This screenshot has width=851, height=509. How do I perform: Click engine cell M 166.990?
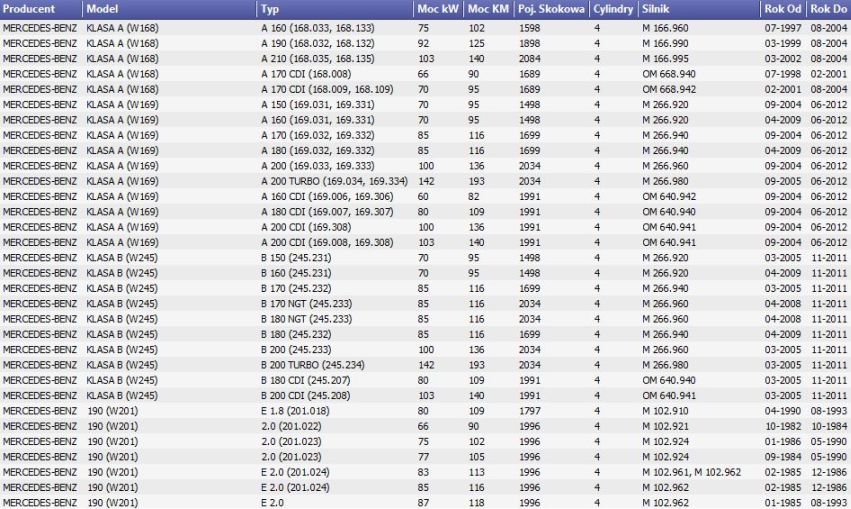click(665, 43)
